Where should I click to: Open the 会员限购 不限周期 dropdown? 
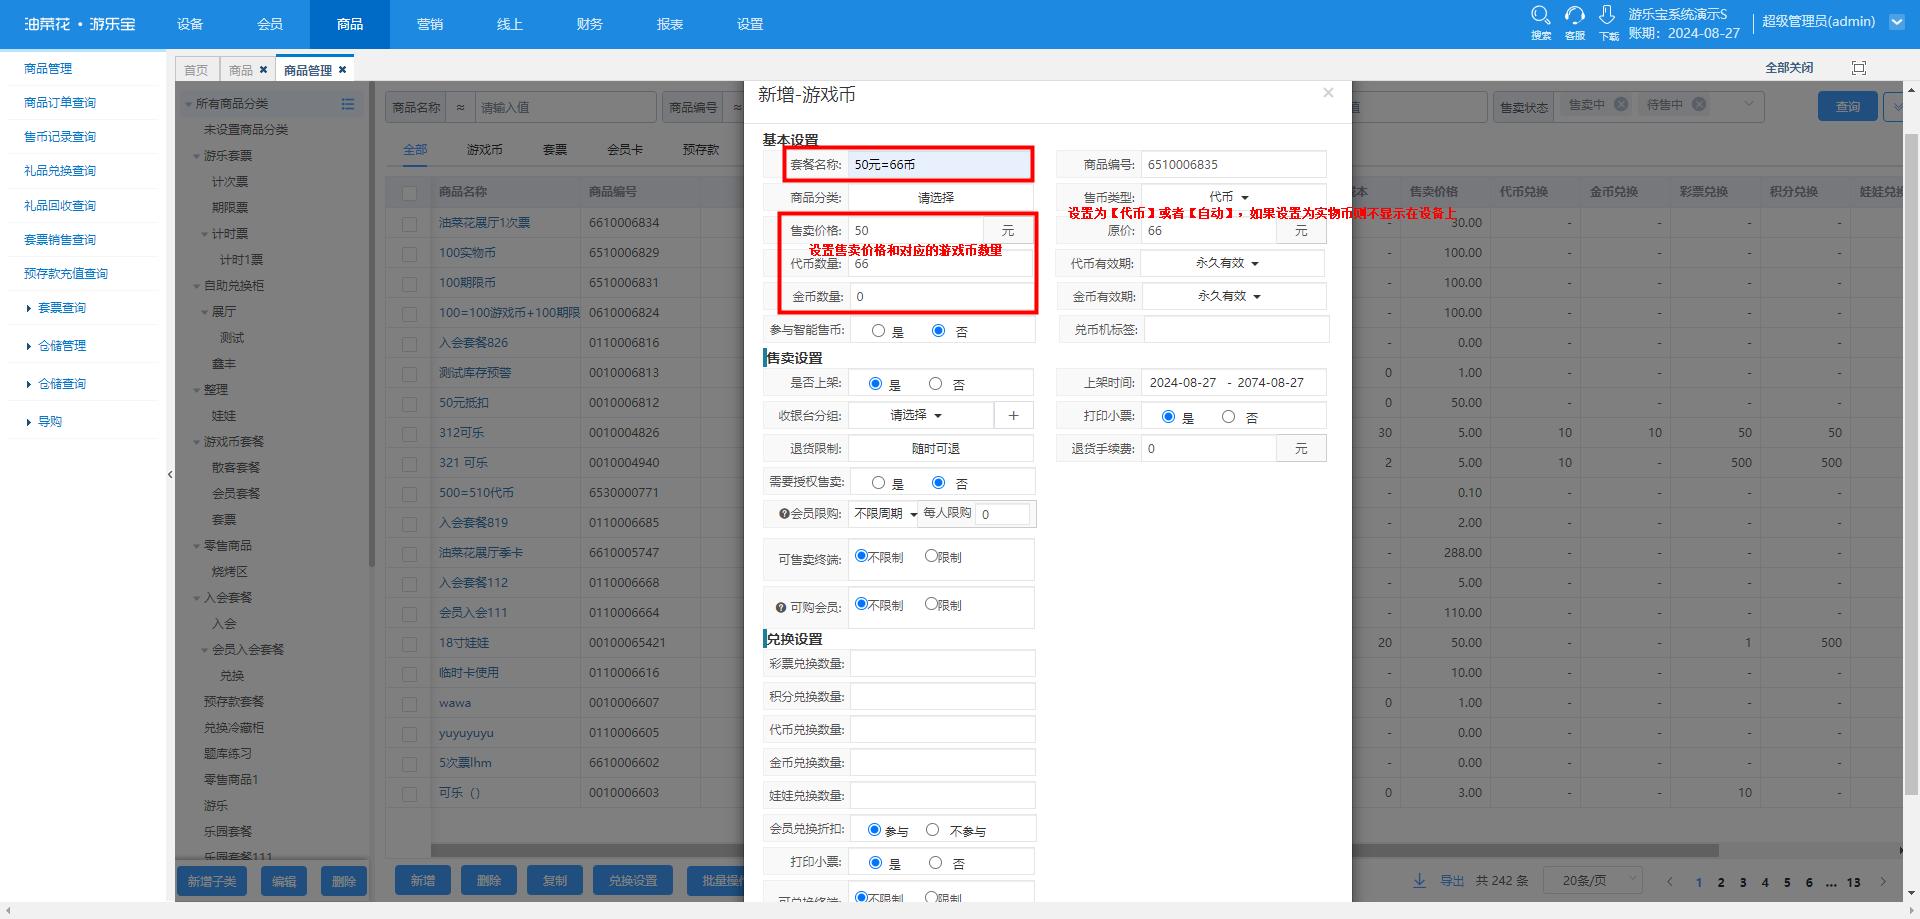coord(884,514)
